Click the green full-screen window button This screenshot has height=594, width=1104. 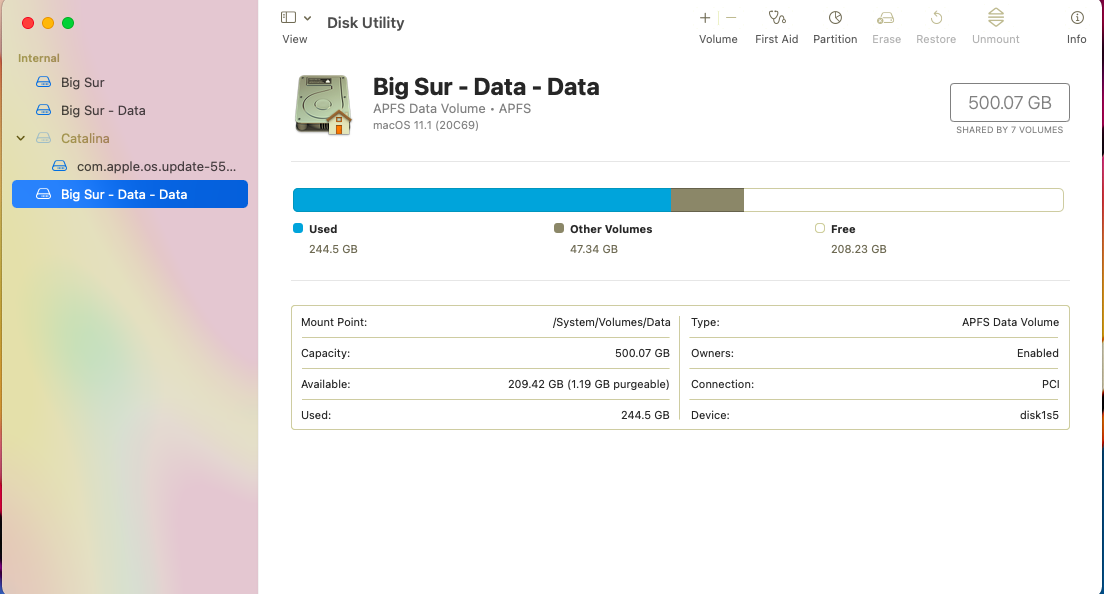click(x=68, y=23)
